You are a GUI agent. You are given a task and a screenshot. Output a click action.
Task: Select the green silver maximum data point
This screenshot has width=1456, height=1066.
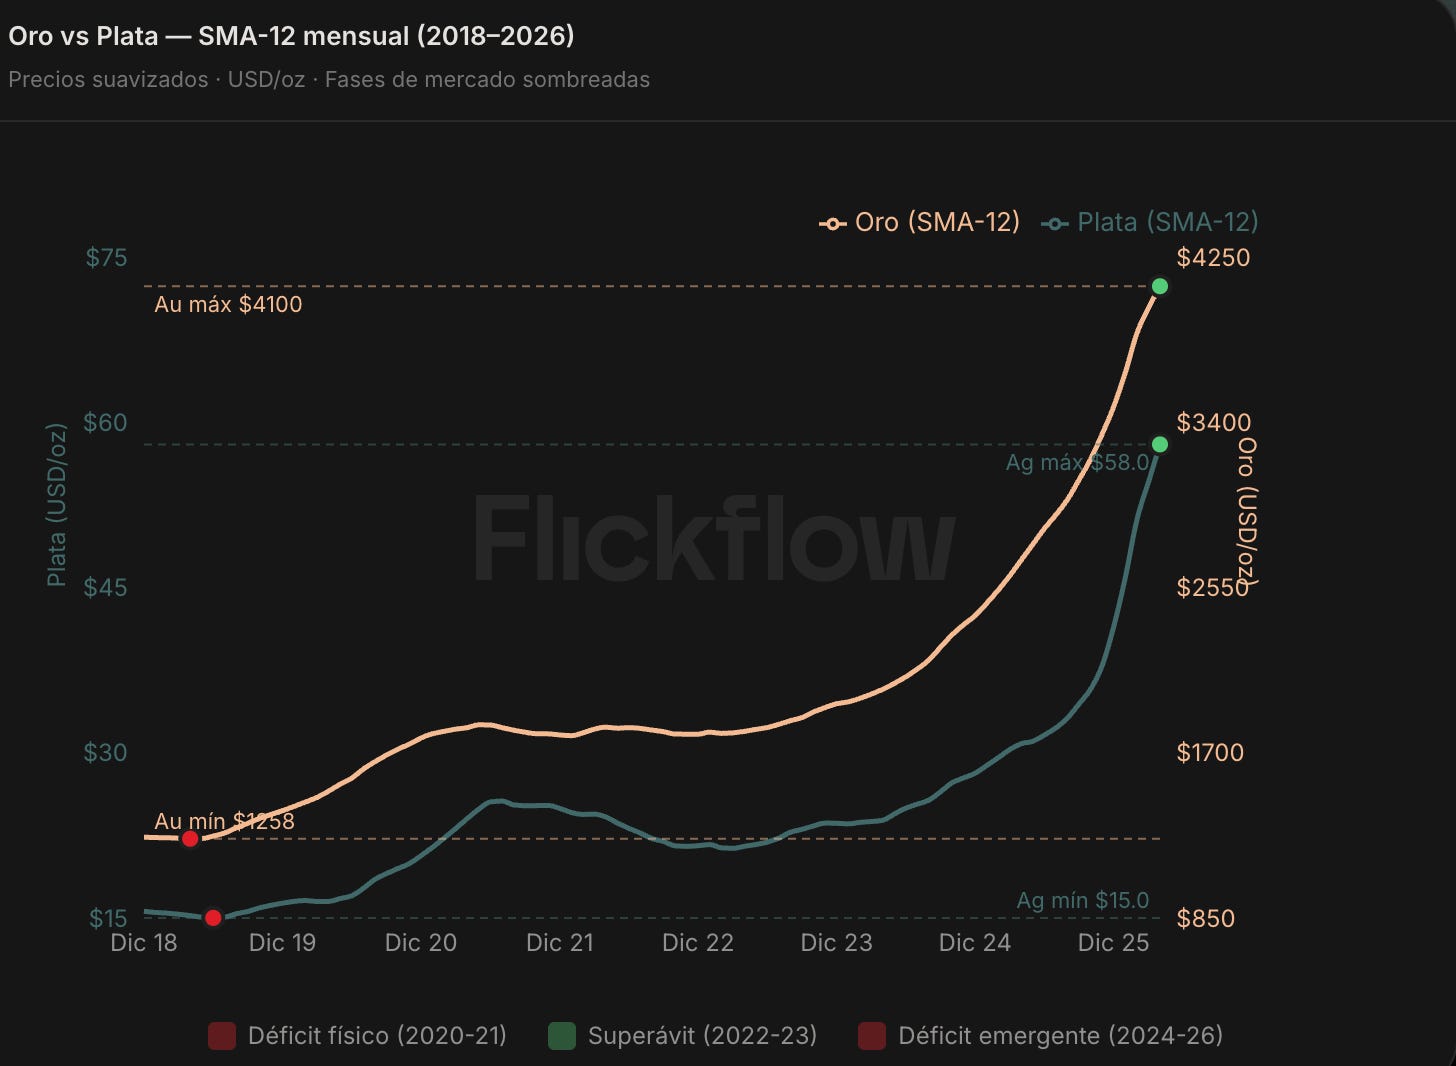1160,444
